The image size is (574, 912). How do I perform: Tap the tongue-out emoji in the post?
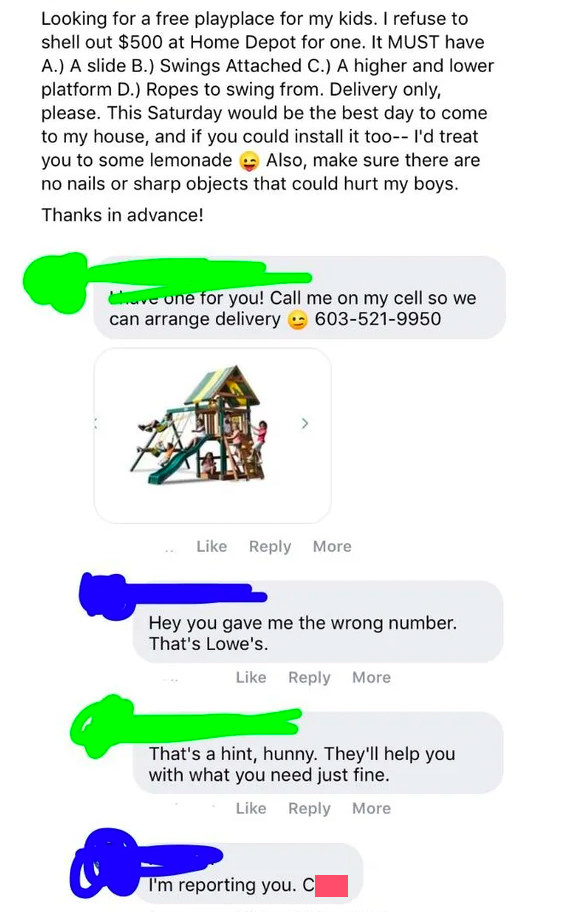pyautogui.click(x=249, y=161)
